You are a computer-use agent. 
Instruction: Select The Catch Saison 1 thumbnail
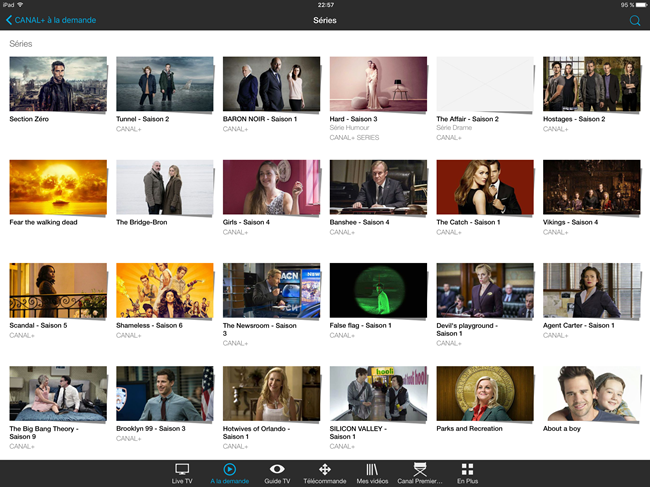pyautogui.click(x=485, y=187)
